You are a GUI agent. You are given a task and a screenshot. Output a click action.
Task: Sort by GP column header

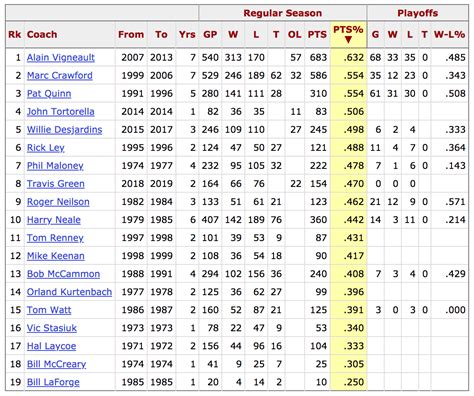[210, 34]
